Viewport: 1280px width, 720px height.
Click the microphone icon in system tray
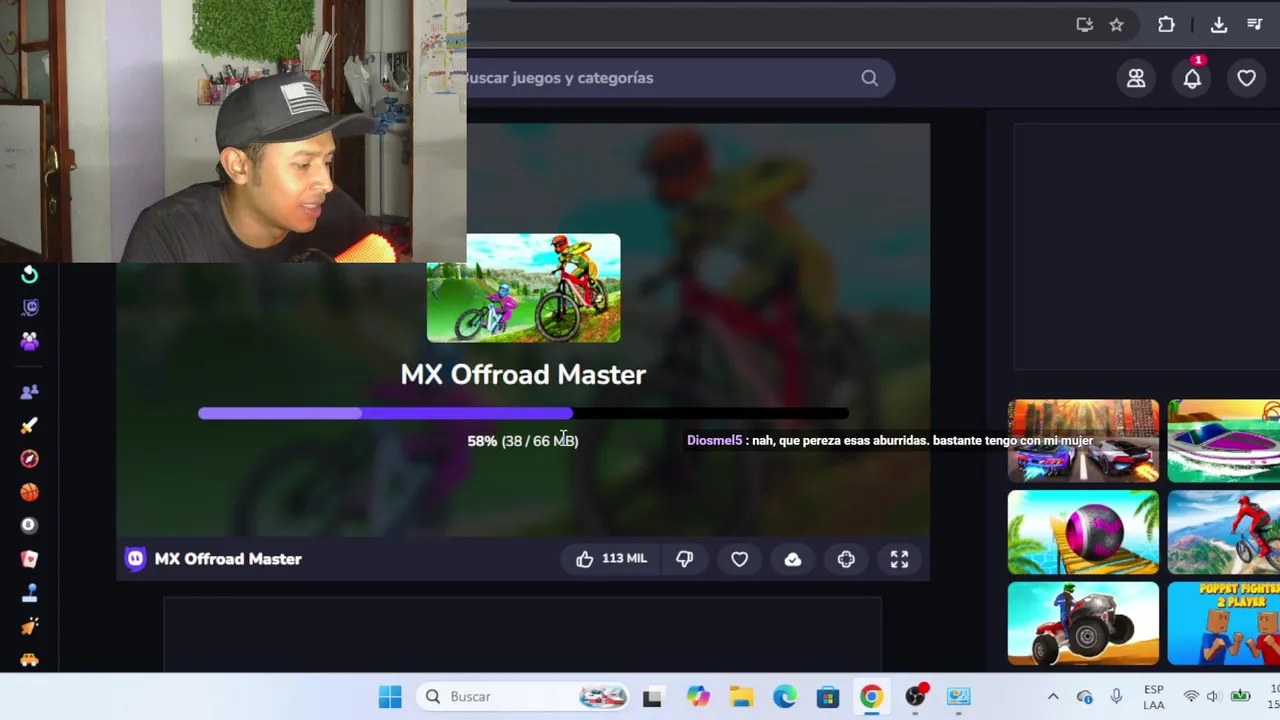pos(1116,697)
